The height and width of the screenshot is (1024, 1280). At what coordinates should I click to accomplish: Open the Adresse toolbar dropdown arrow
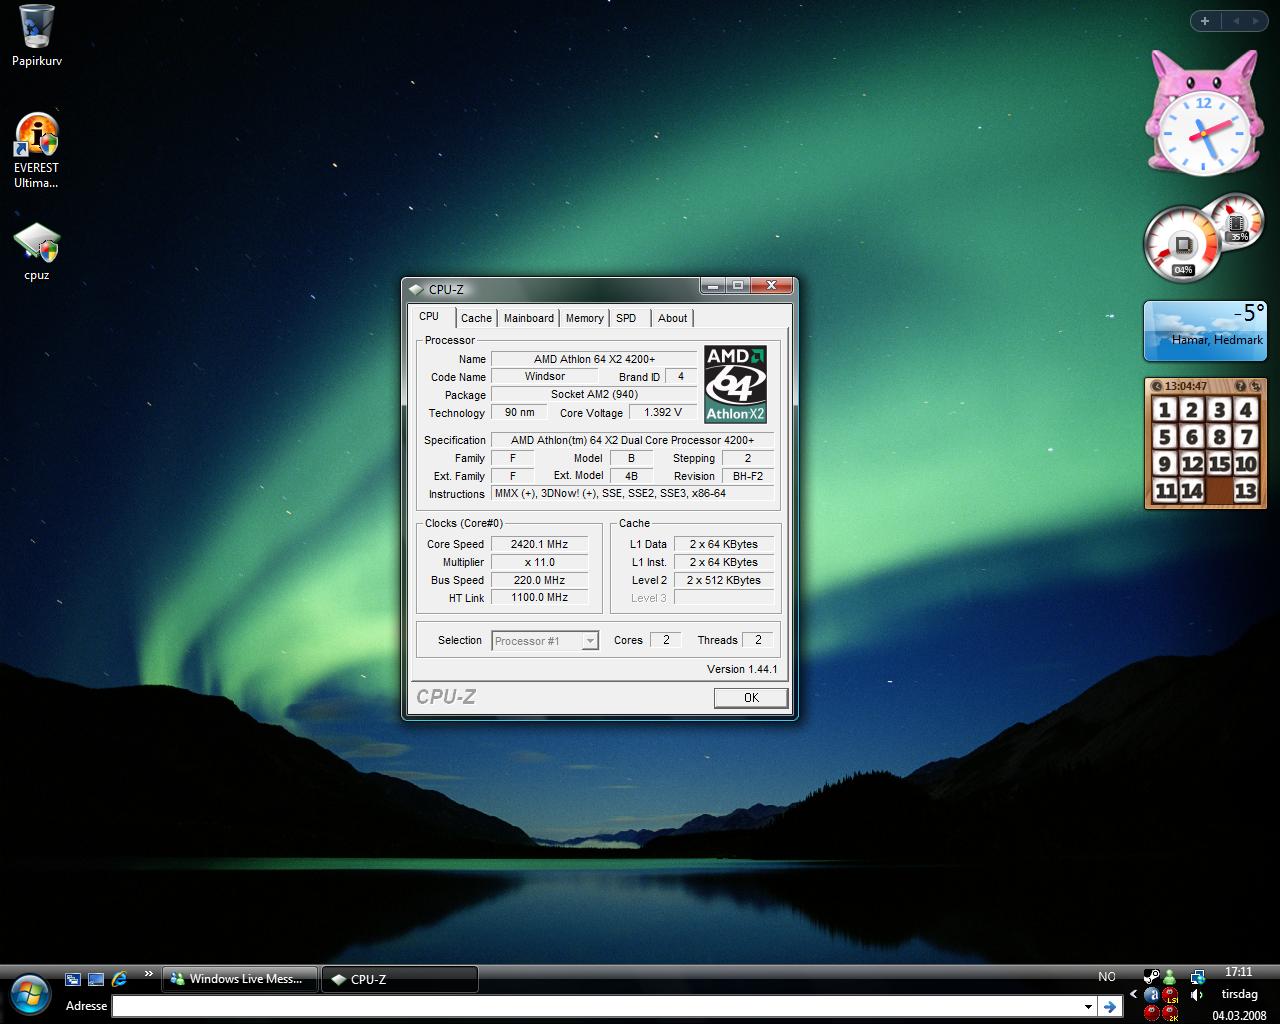click(x=1088, y=1006)
